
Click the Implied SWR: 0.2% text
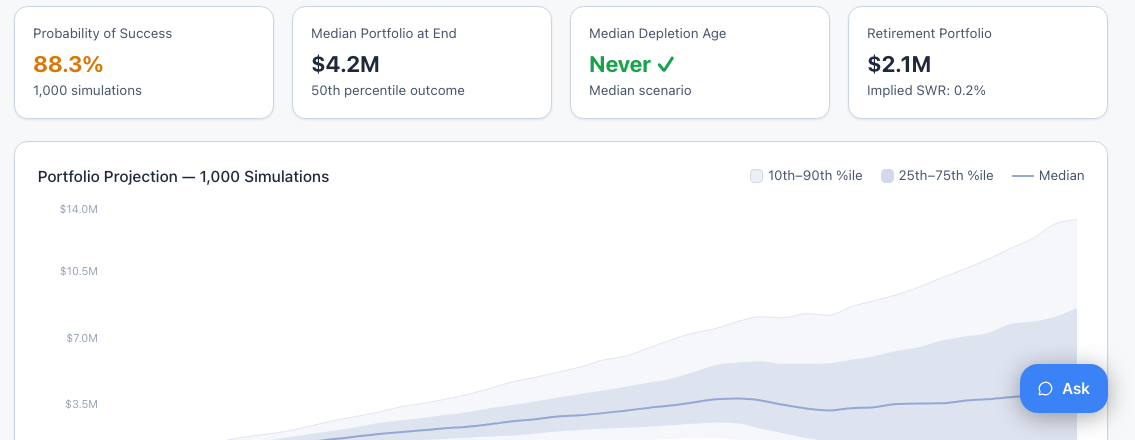[927, 90]
